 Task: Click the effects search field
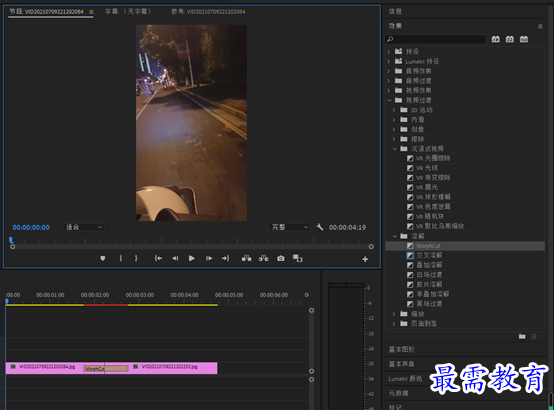[436, 39]
